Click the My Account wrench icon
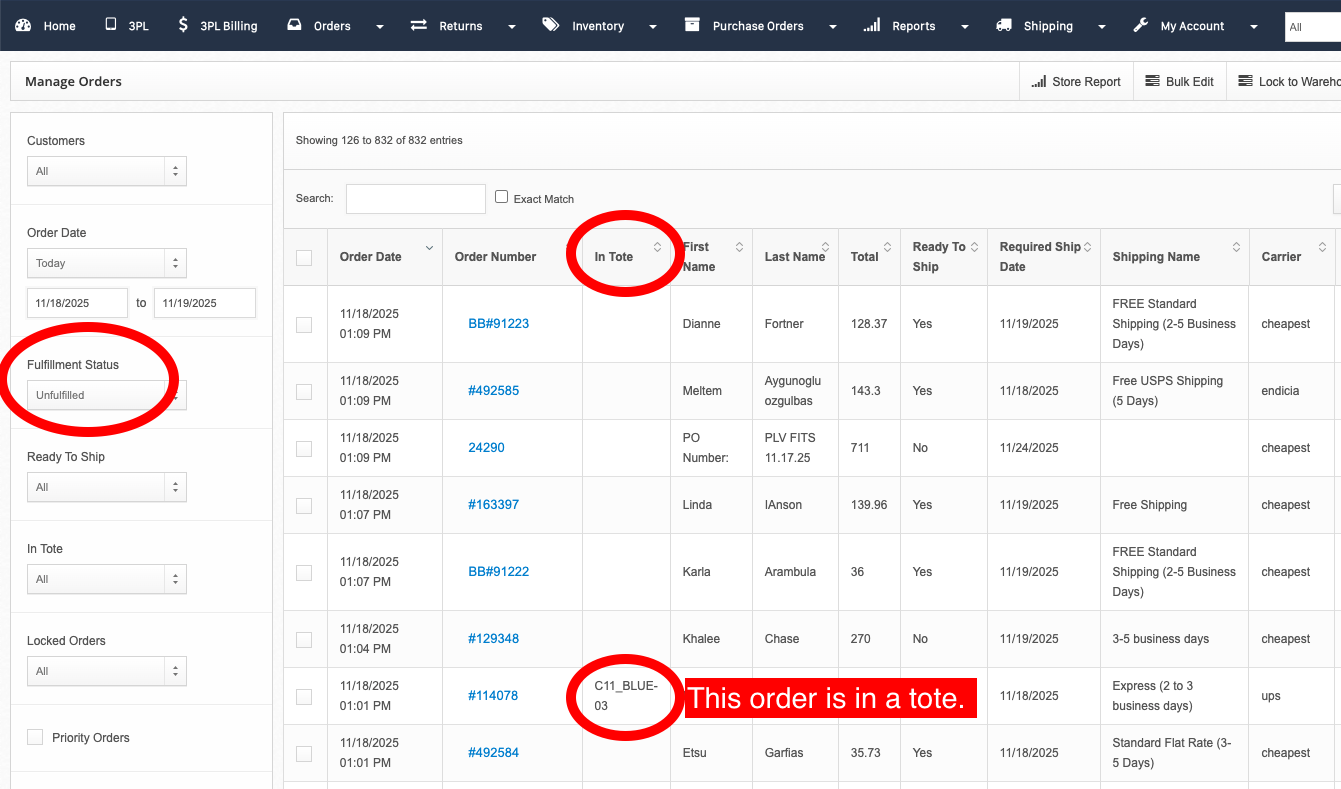 click(1141, 25)
